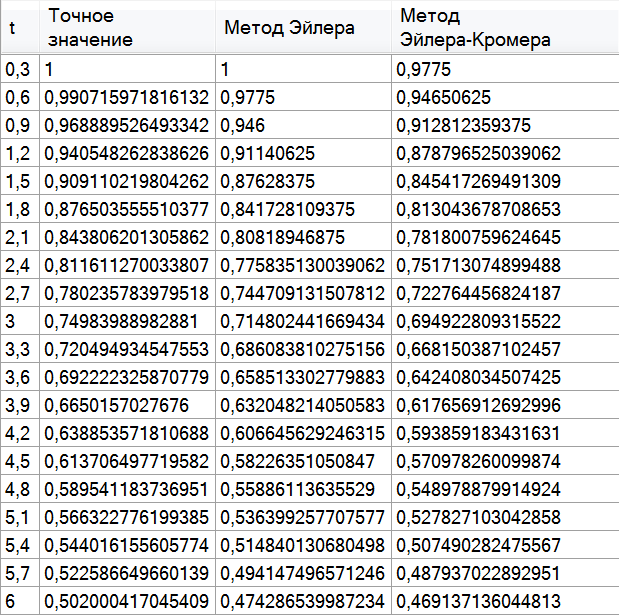Select cell '0,94650625'
This screenshot has height=615, width=622.
(x=506, y=97)
